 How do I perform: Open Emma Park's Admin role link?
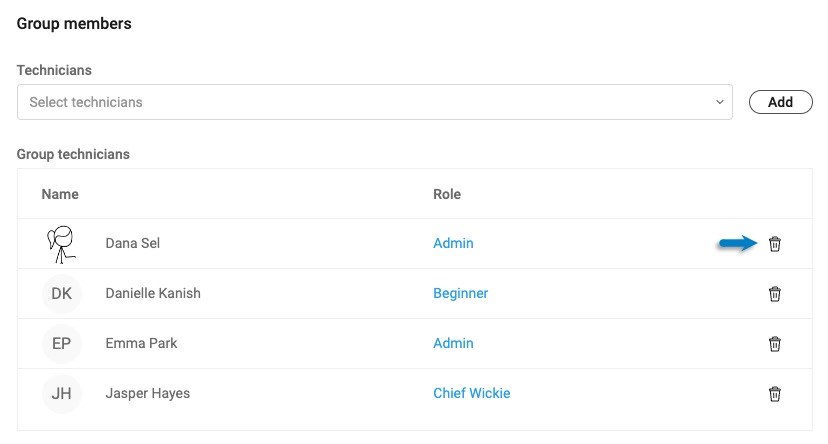point(453,343)
